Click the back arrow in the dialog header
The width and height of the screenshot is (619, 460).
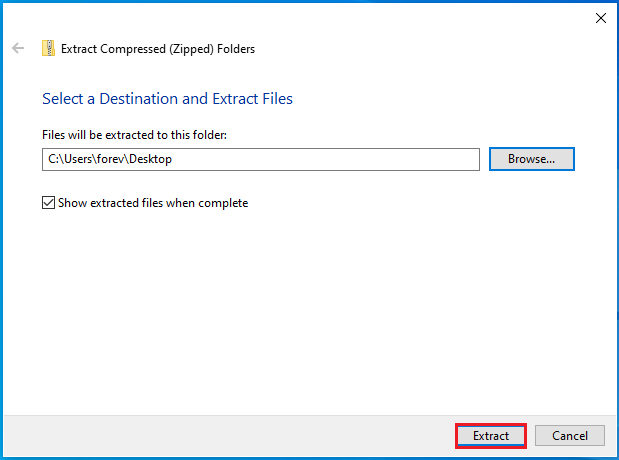click(18, 48)
